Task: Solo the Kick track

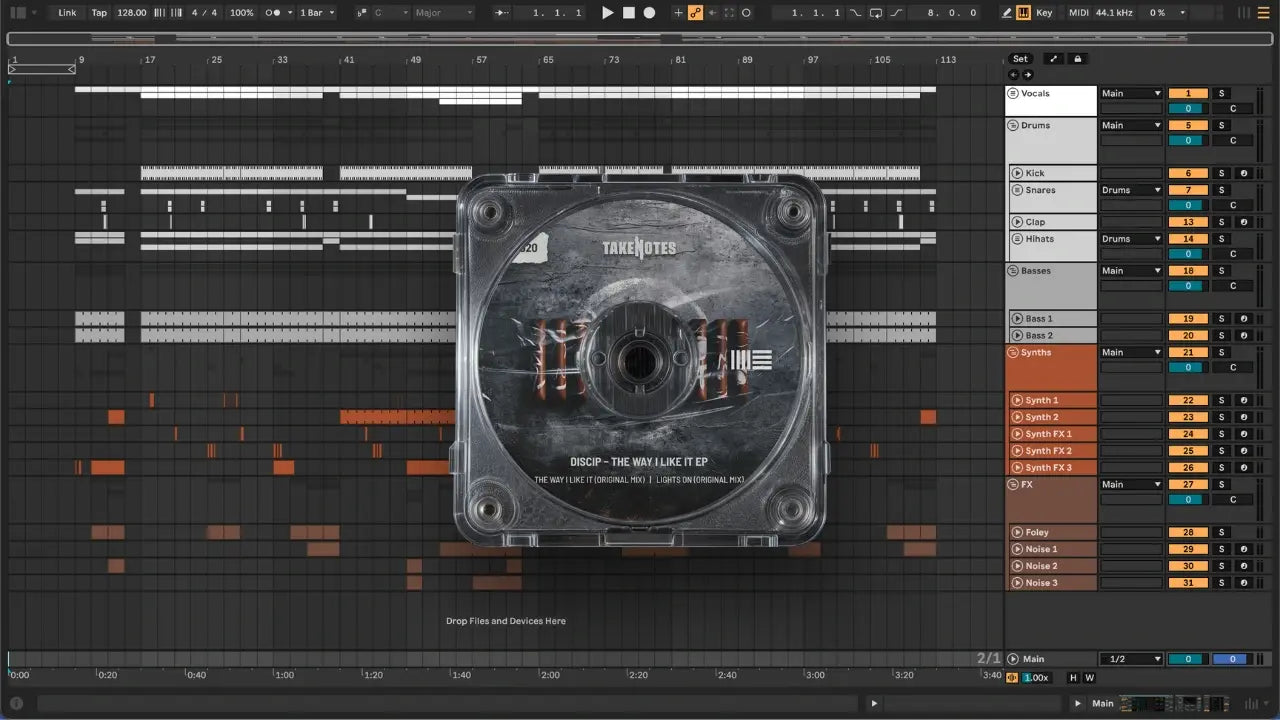Action: coord(1221,173)
